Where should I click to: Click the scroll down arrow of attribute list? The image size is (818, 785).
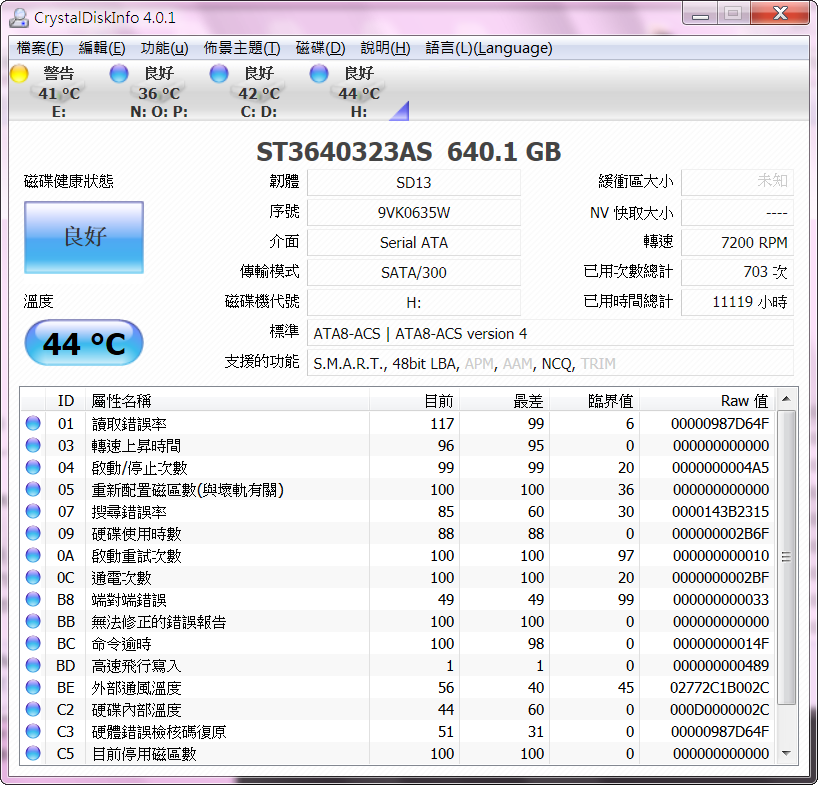[x=786, y=753]
